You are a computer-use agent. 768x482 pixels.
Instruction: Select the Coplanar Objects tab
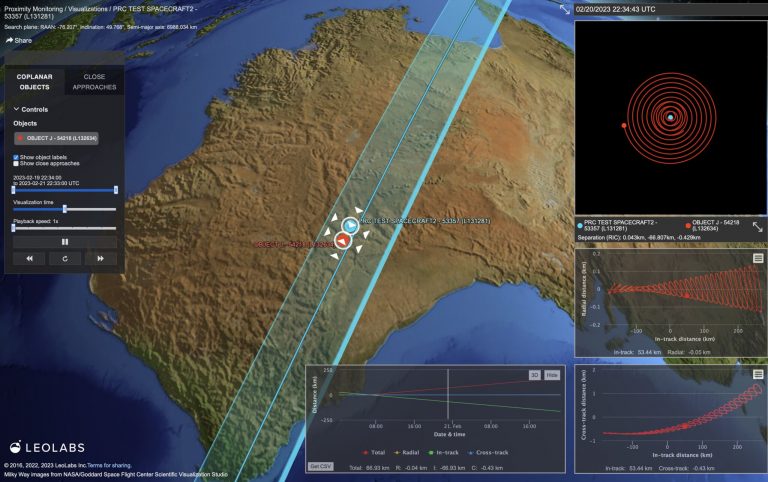pyautogui.click(x=35, y=81)
